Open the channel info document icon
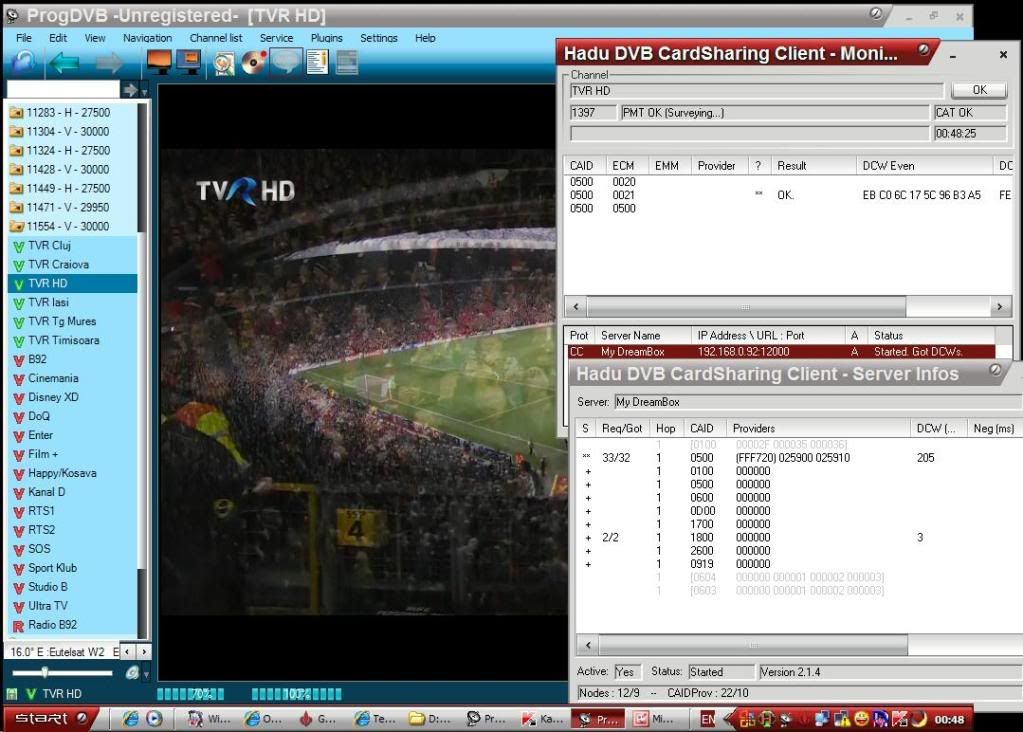Viewport: 1023px width, 732px height. click(x=317, y=63)
